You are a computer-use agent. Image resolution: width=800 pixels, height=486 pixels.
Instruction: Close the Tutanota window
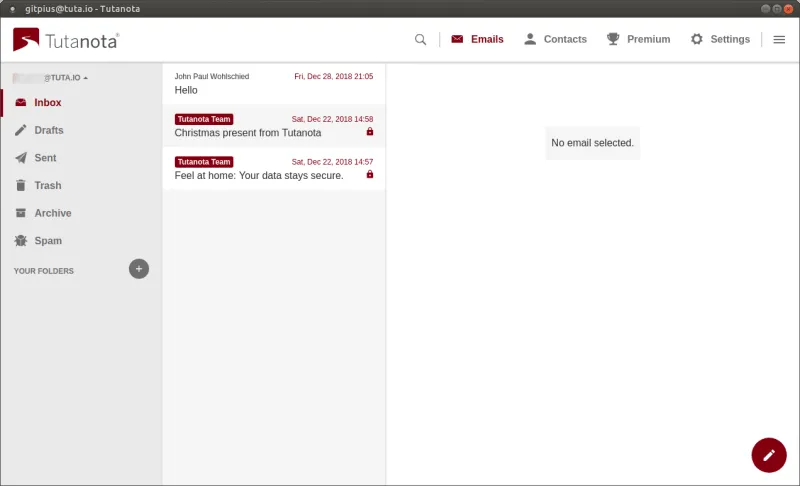pyautogui.click(x=788, y=8)
